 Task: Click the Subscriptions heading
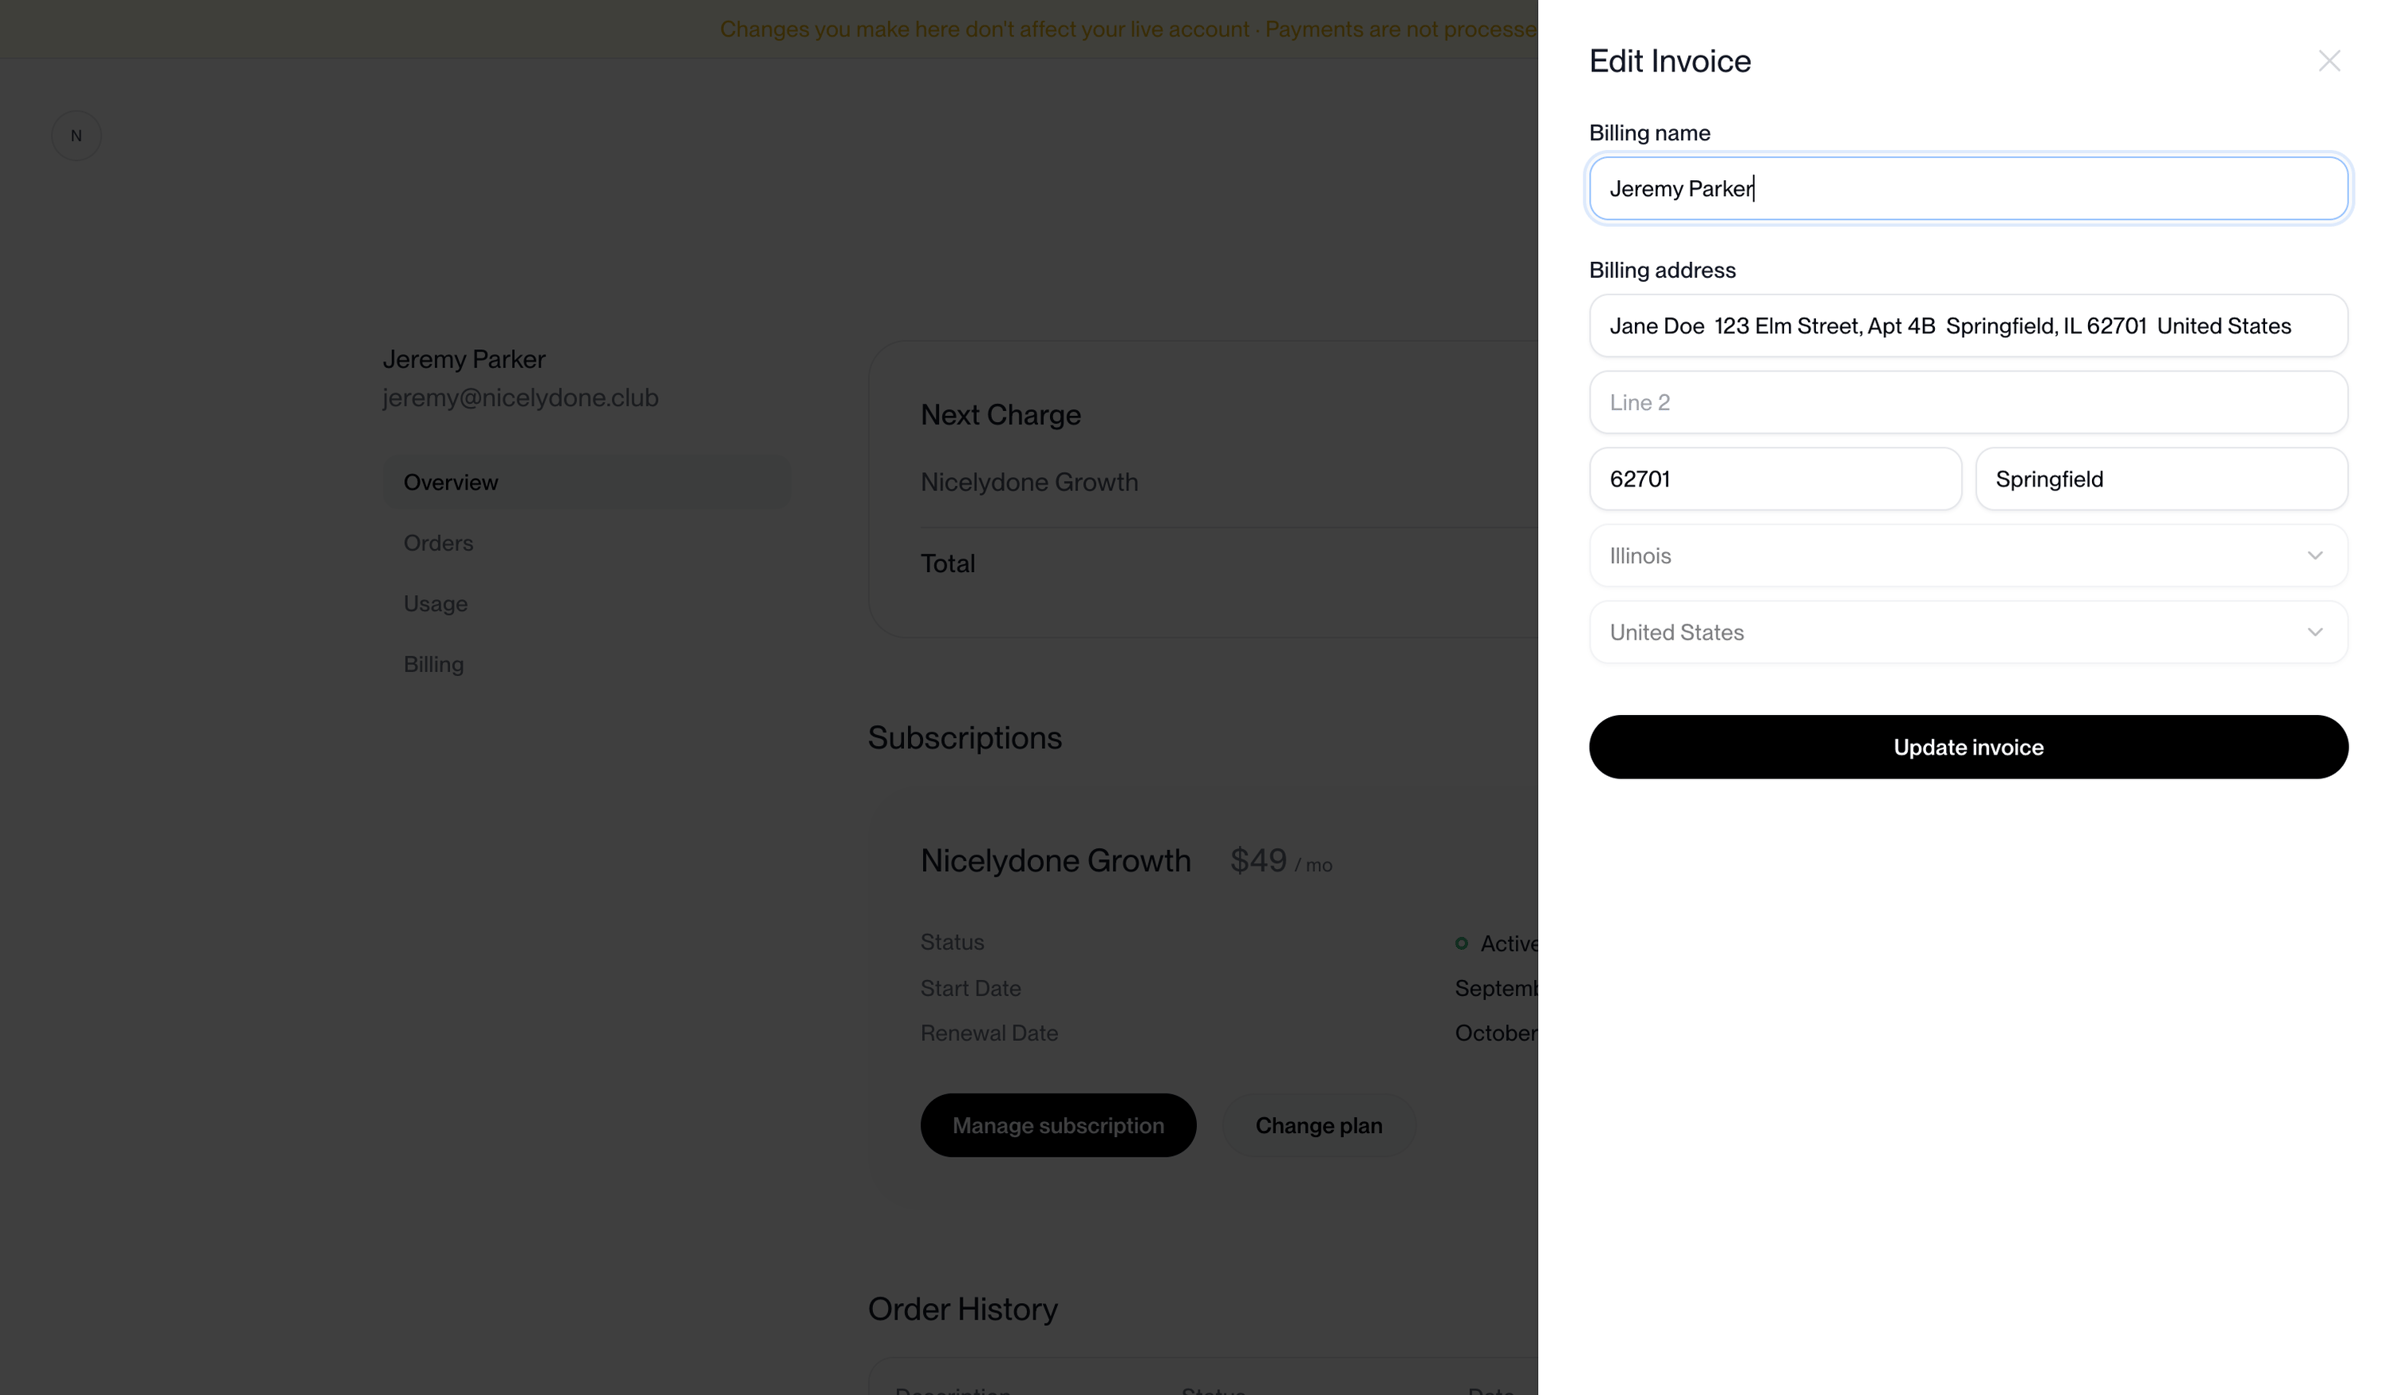tap(964, 738)
